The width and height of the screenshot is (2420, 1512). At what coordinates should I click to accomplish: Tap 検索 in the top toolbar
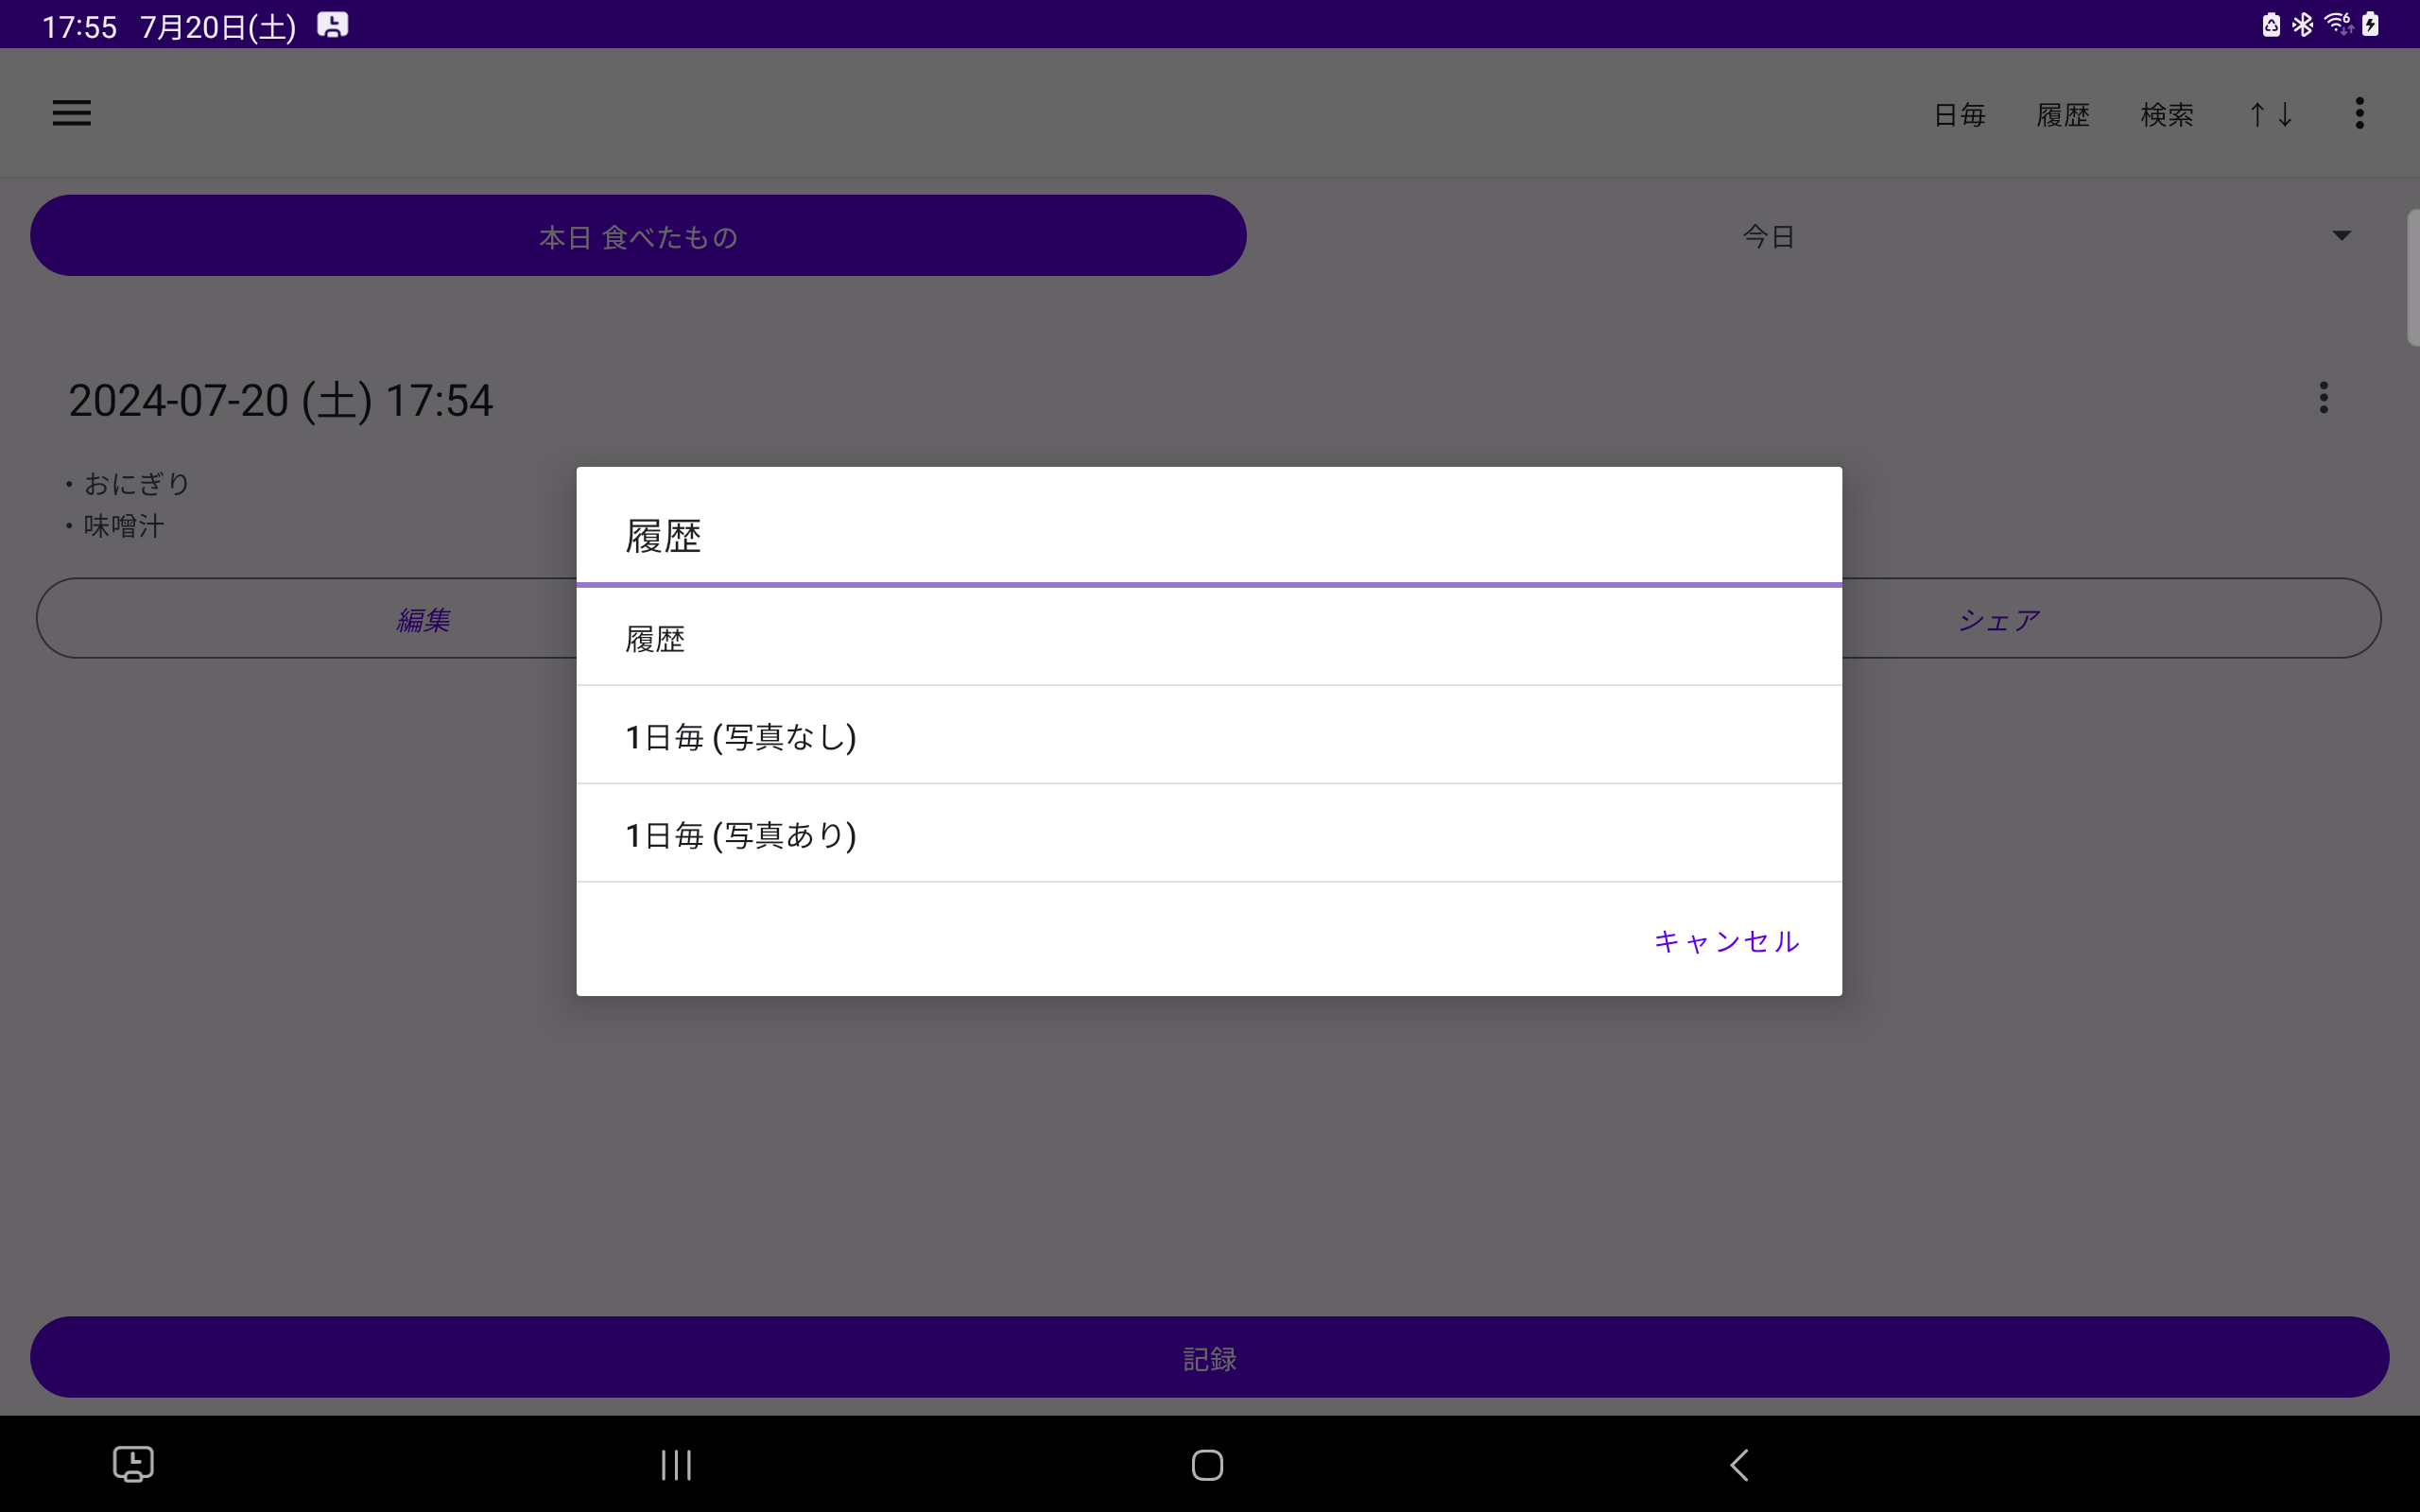tap(2167, 114)
